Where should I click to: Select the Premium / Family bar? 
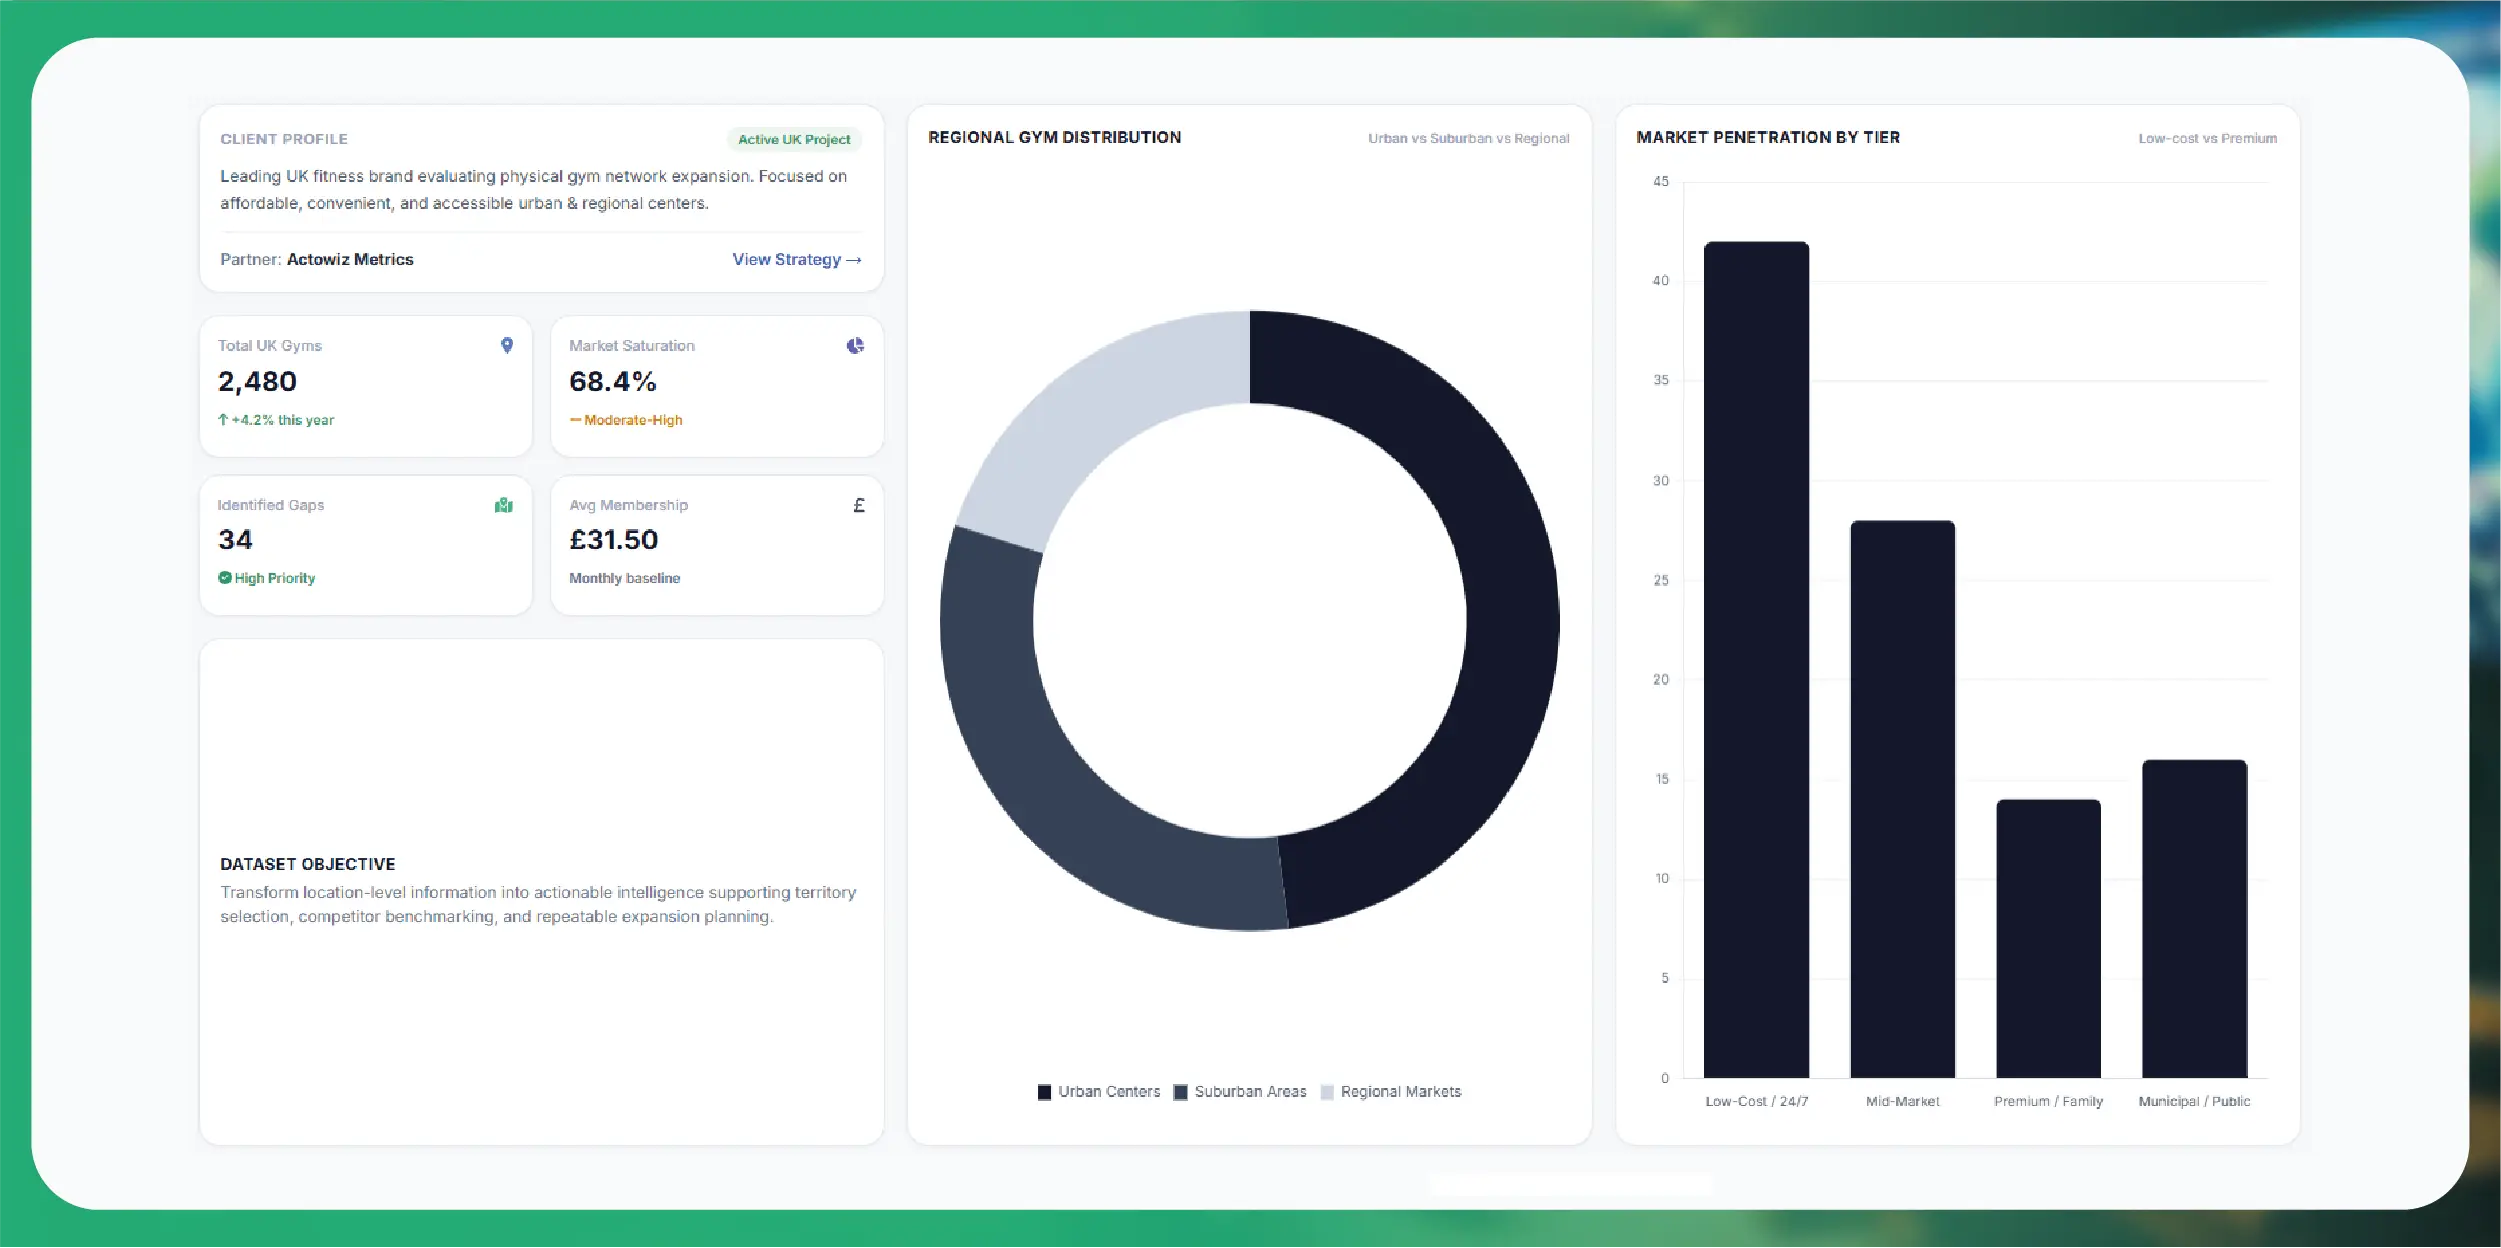pos(2048,938)
